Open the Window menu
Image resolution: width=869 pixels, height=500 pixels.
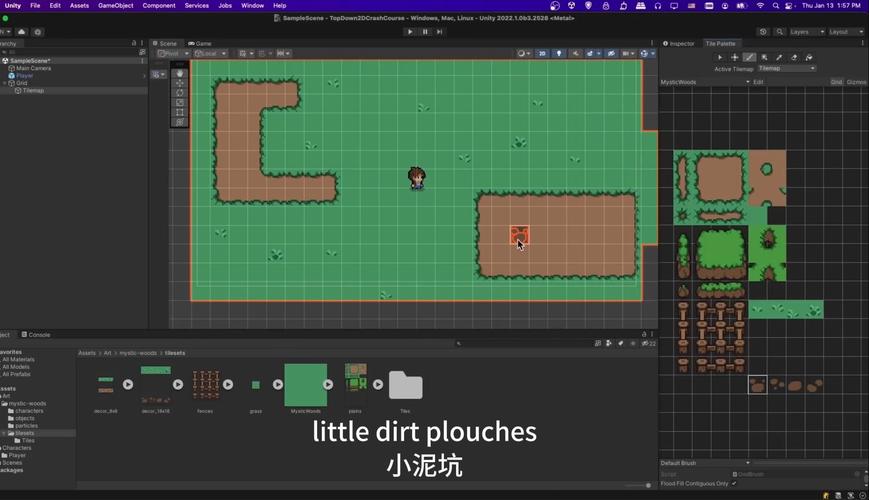252,6
